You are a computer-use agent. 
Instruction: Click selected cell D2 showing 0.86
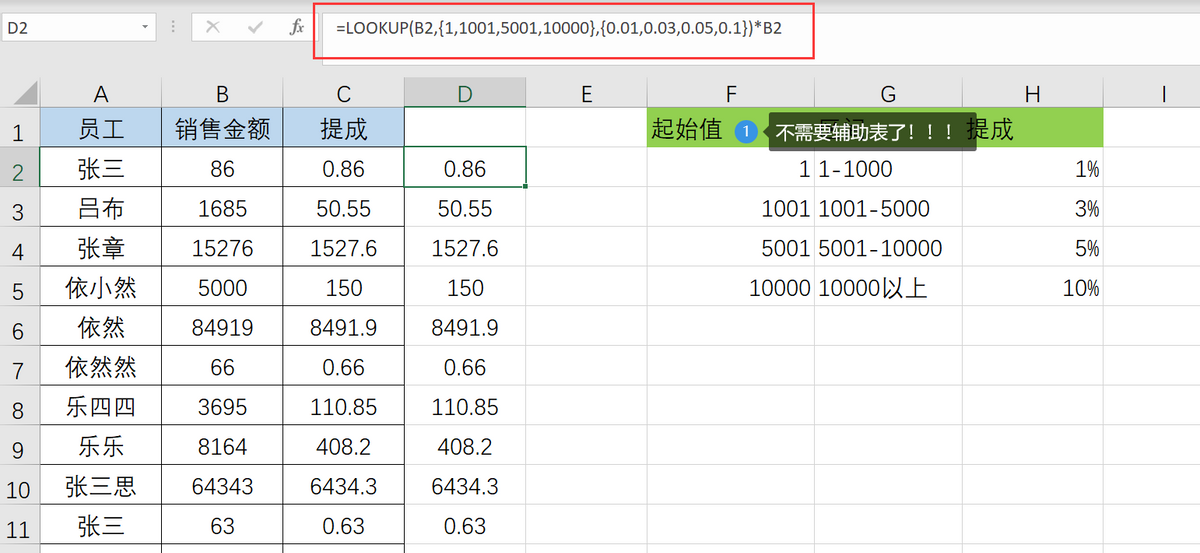click(465, 169)
